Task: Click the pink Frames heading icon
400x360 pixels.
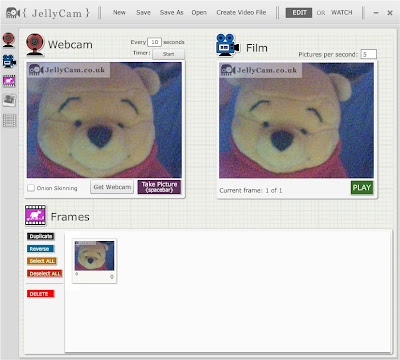Action: 35,215
